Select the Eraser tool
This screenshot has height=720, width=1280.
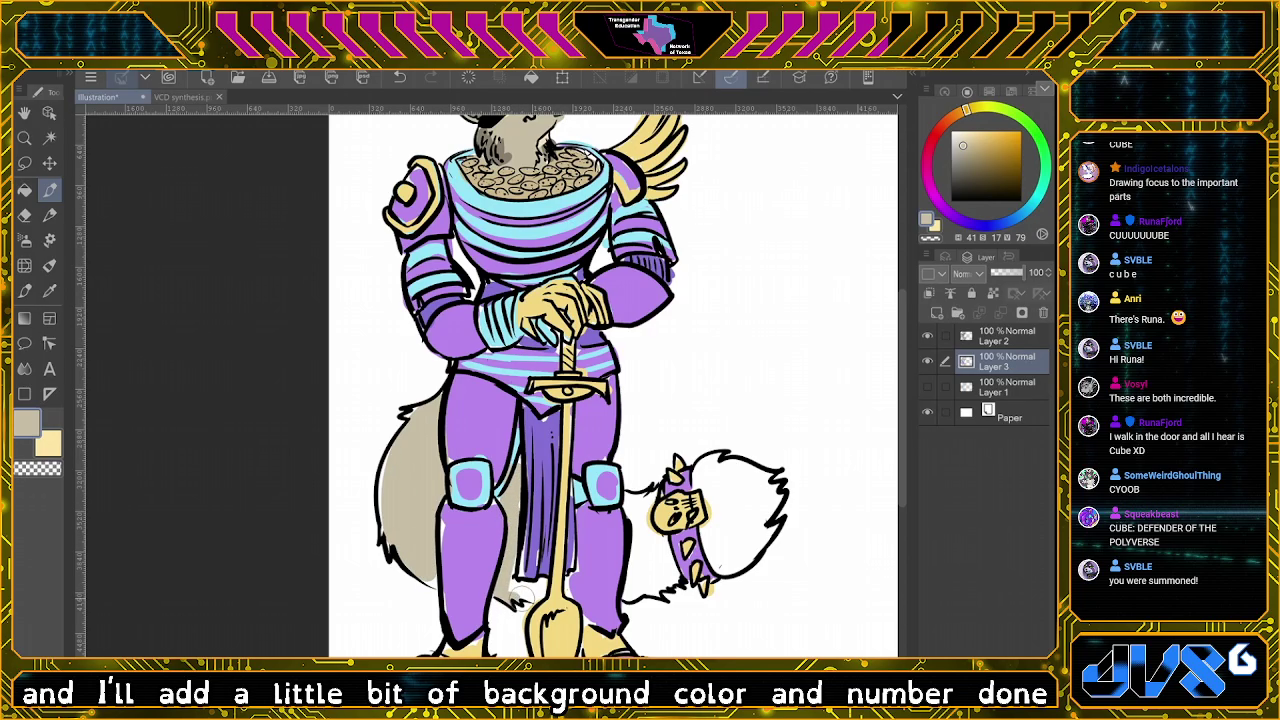point(24,215)
